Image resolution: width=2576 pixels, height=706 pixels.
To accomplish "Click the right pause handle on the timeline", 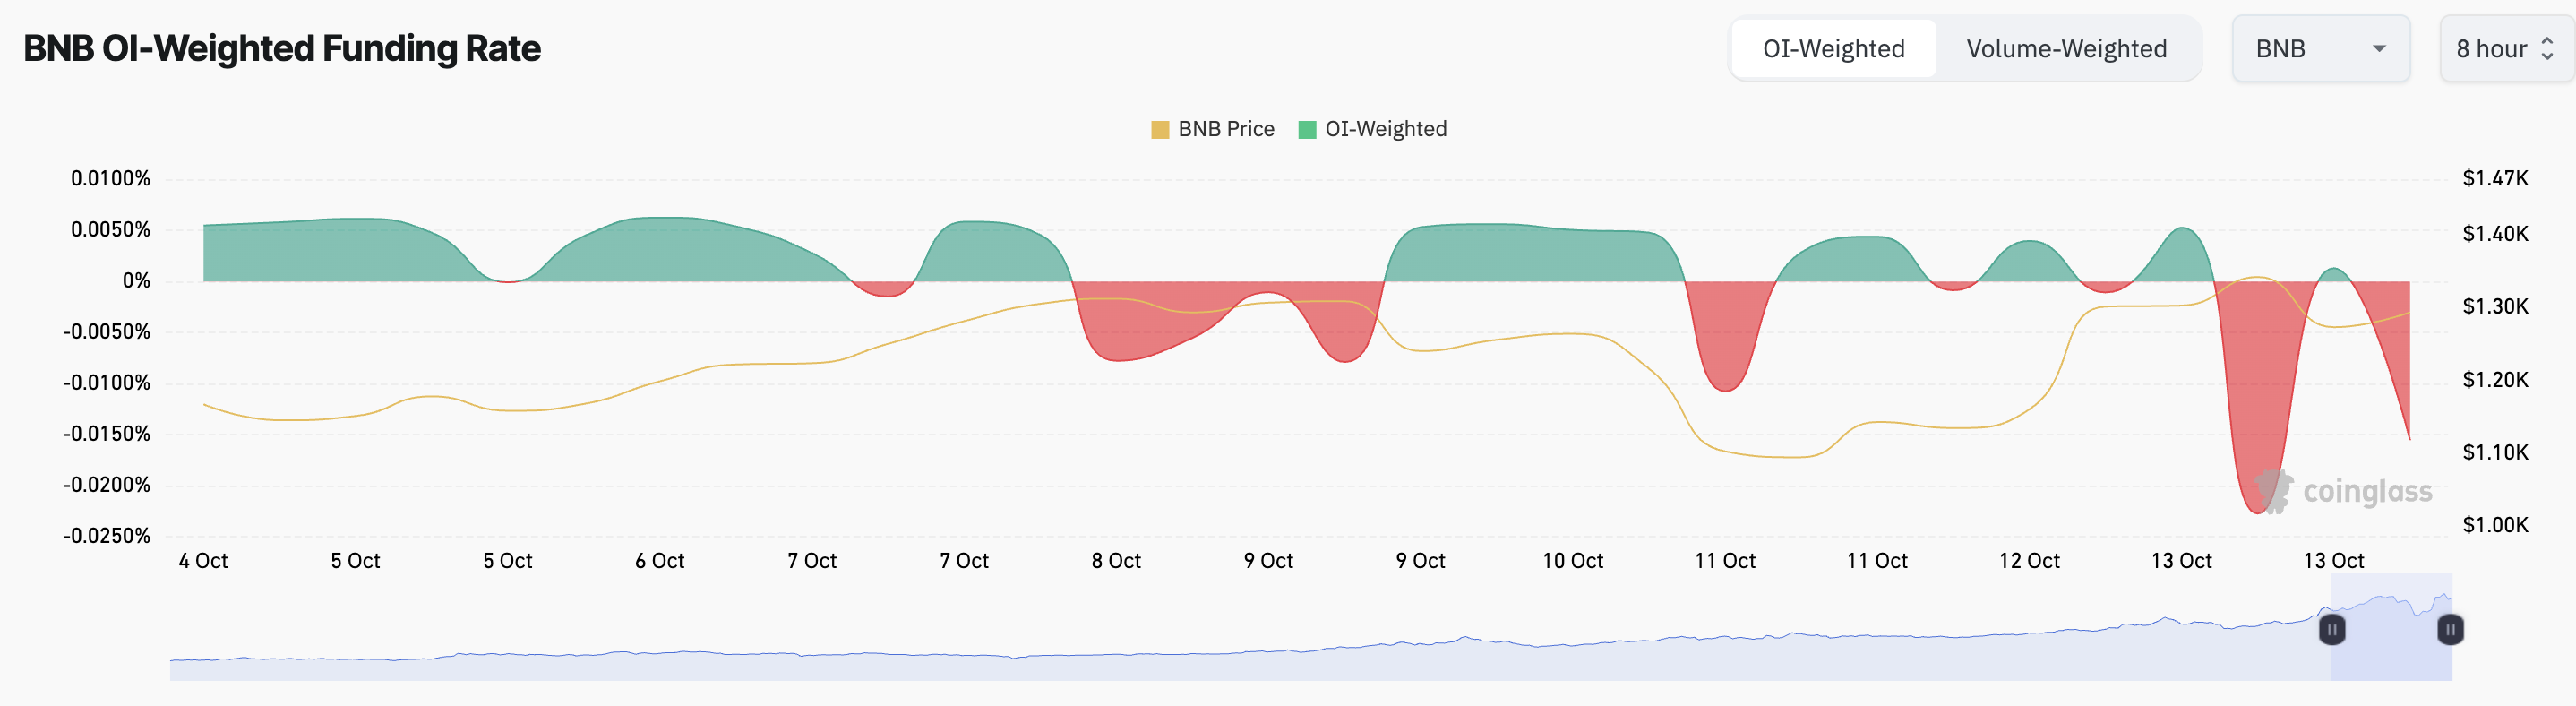I will 2450,629.
